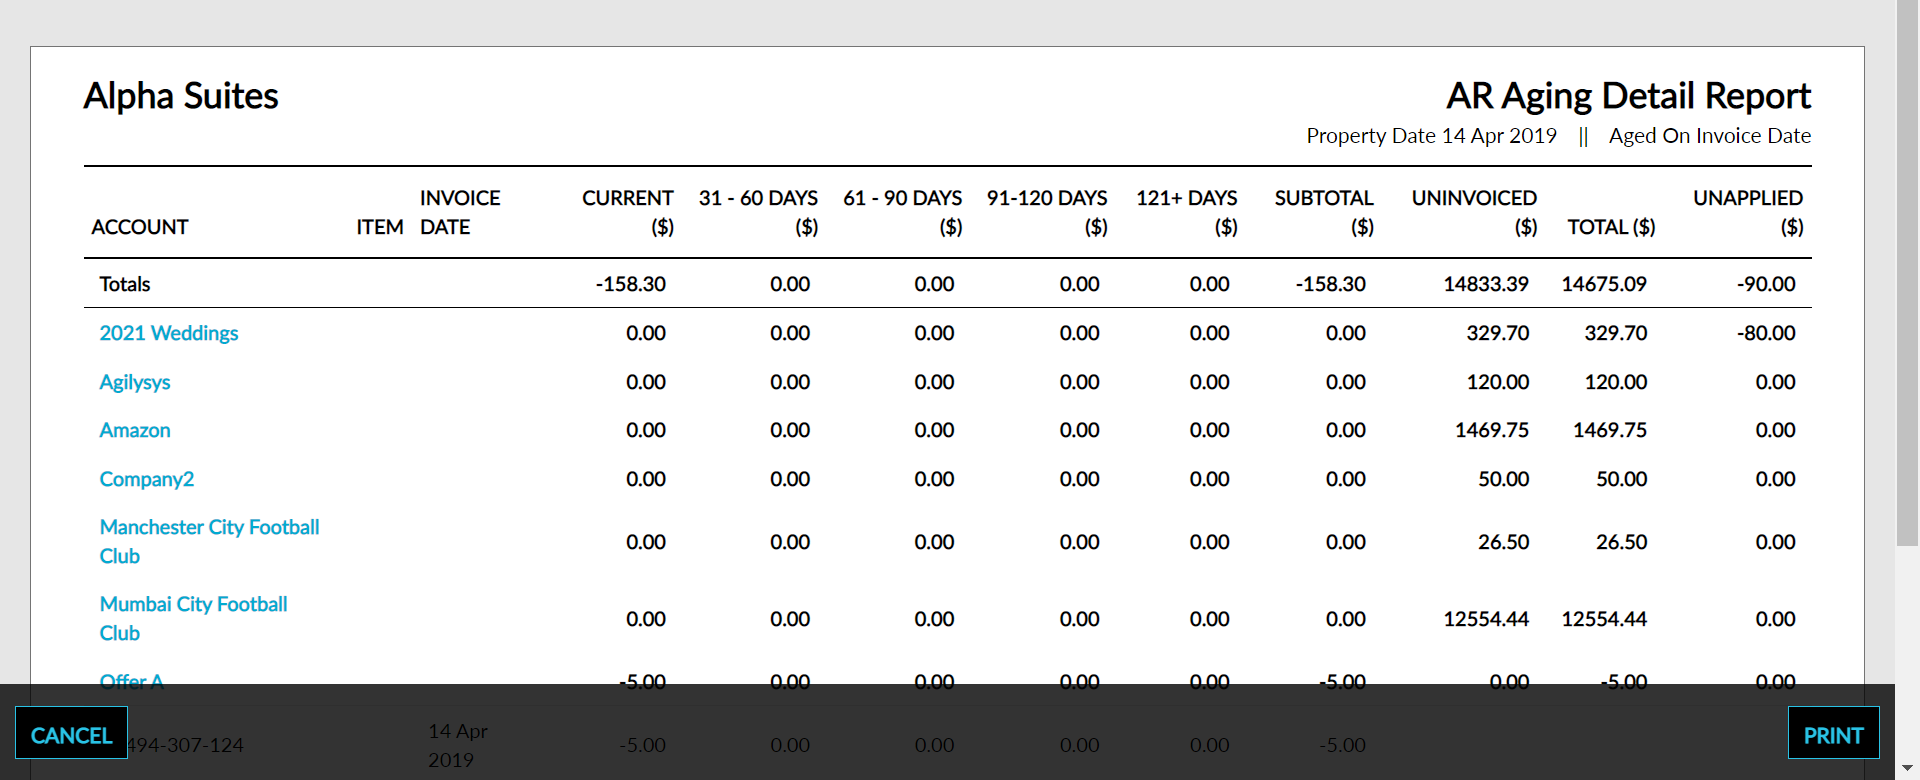Click the Uninvoiced ($) column header

click(1473, 212)
